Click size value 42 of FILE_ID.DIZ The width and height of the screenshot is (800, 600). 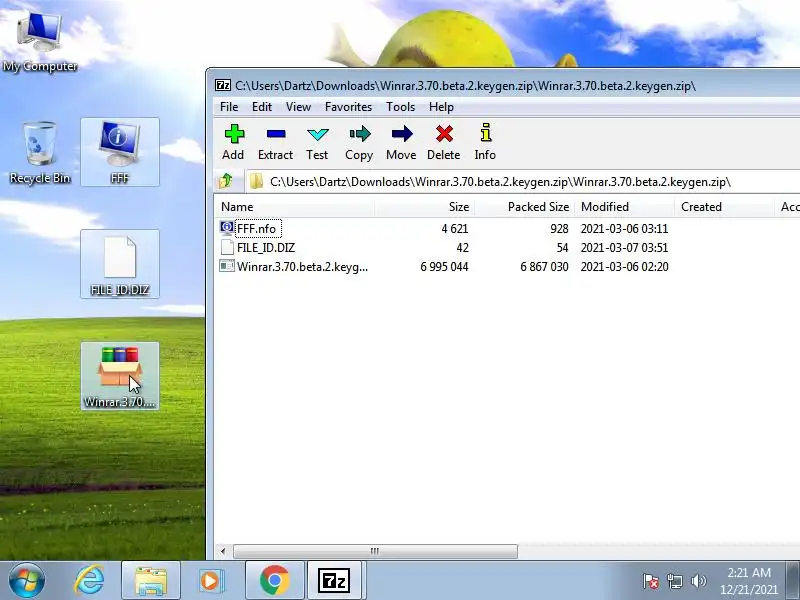pyautogui.click(x=462, y=247)
